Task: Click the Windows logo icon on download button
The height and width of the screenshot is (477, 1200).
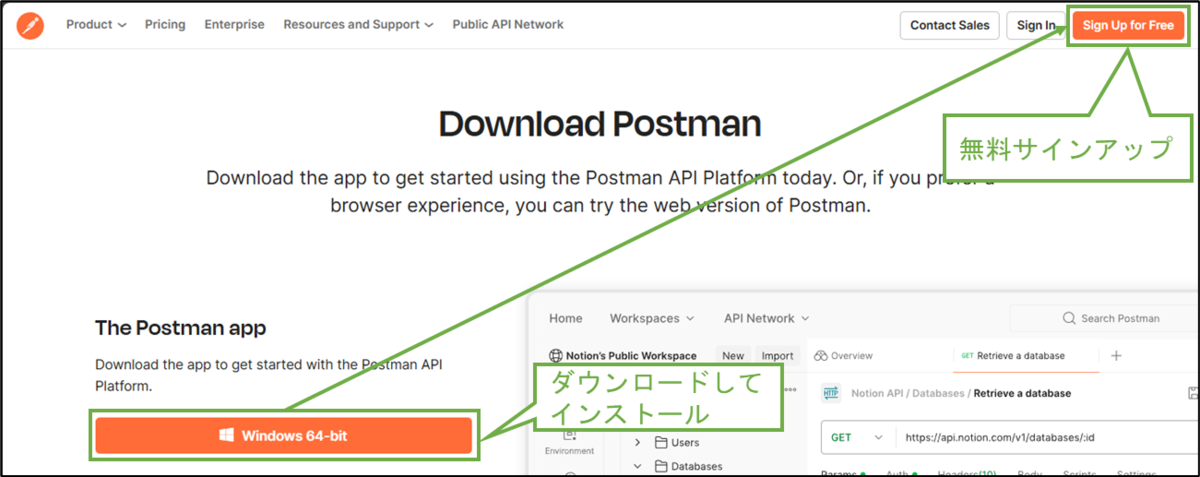Action: 226,436
